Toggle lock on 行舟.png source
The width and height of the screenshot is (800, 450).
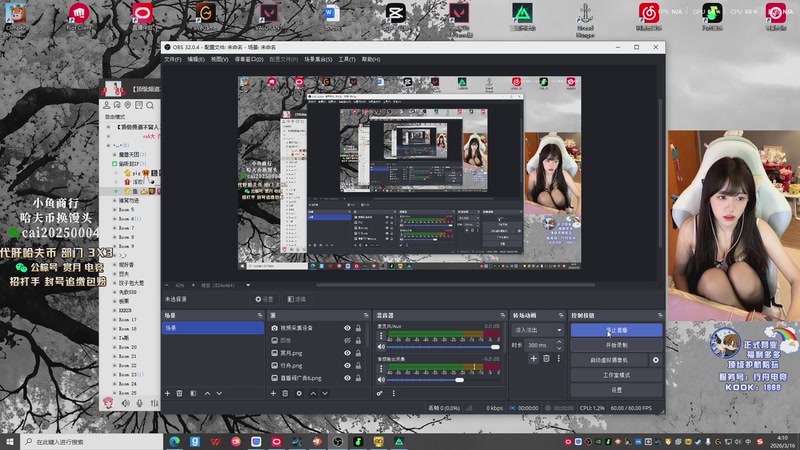coord(359,366)
